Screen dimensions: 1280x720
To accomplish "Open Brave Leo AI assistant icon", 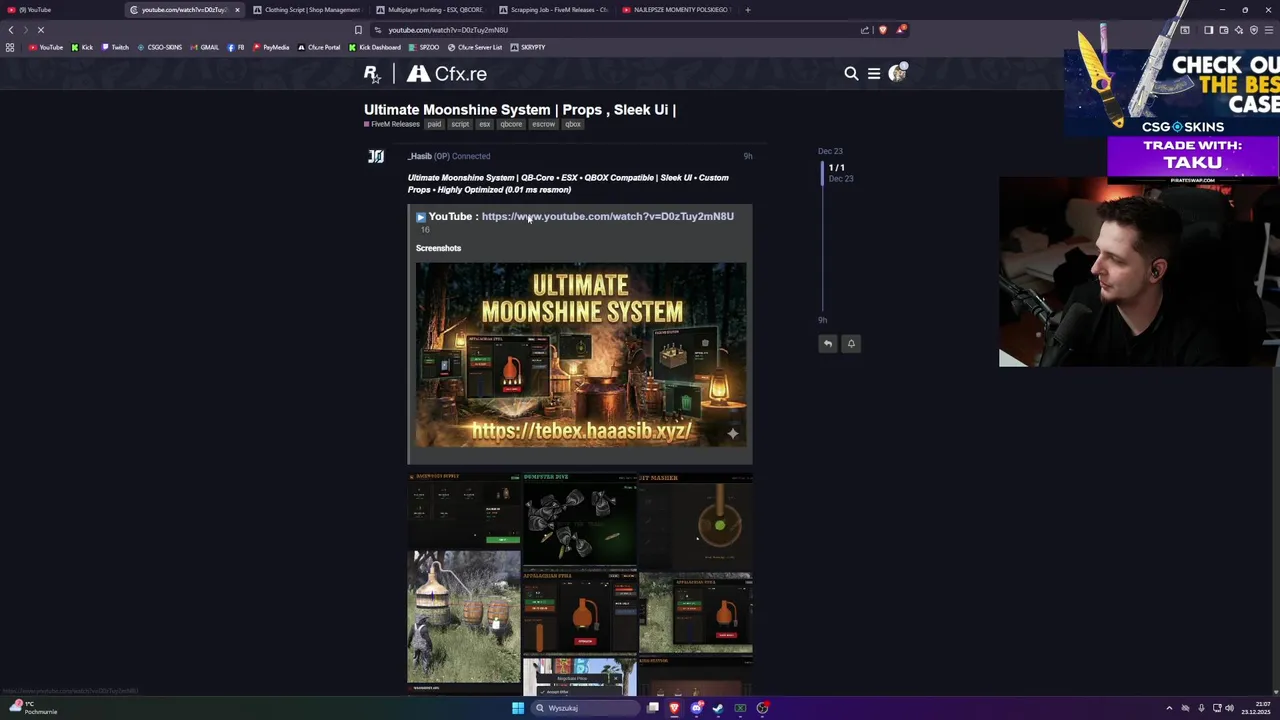I will coord(1239,30).
